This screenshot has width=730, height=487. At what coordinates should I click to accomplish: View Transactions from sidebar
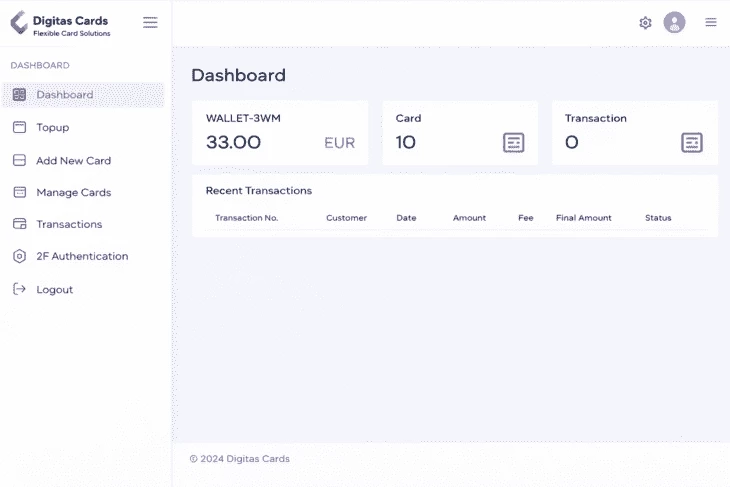tap(69, 224)
